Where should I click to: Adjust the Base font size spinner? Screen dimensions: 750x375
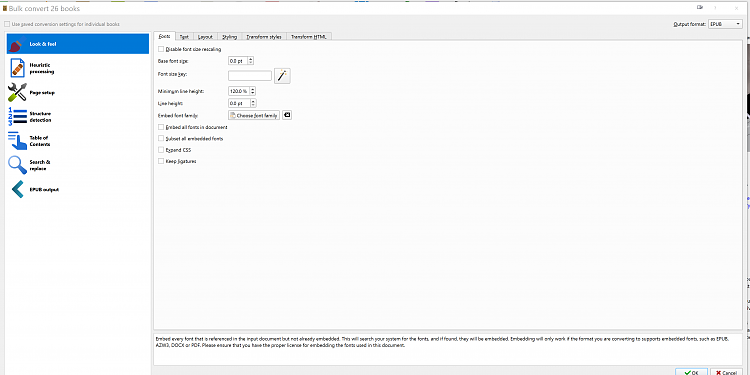[241, 61]
